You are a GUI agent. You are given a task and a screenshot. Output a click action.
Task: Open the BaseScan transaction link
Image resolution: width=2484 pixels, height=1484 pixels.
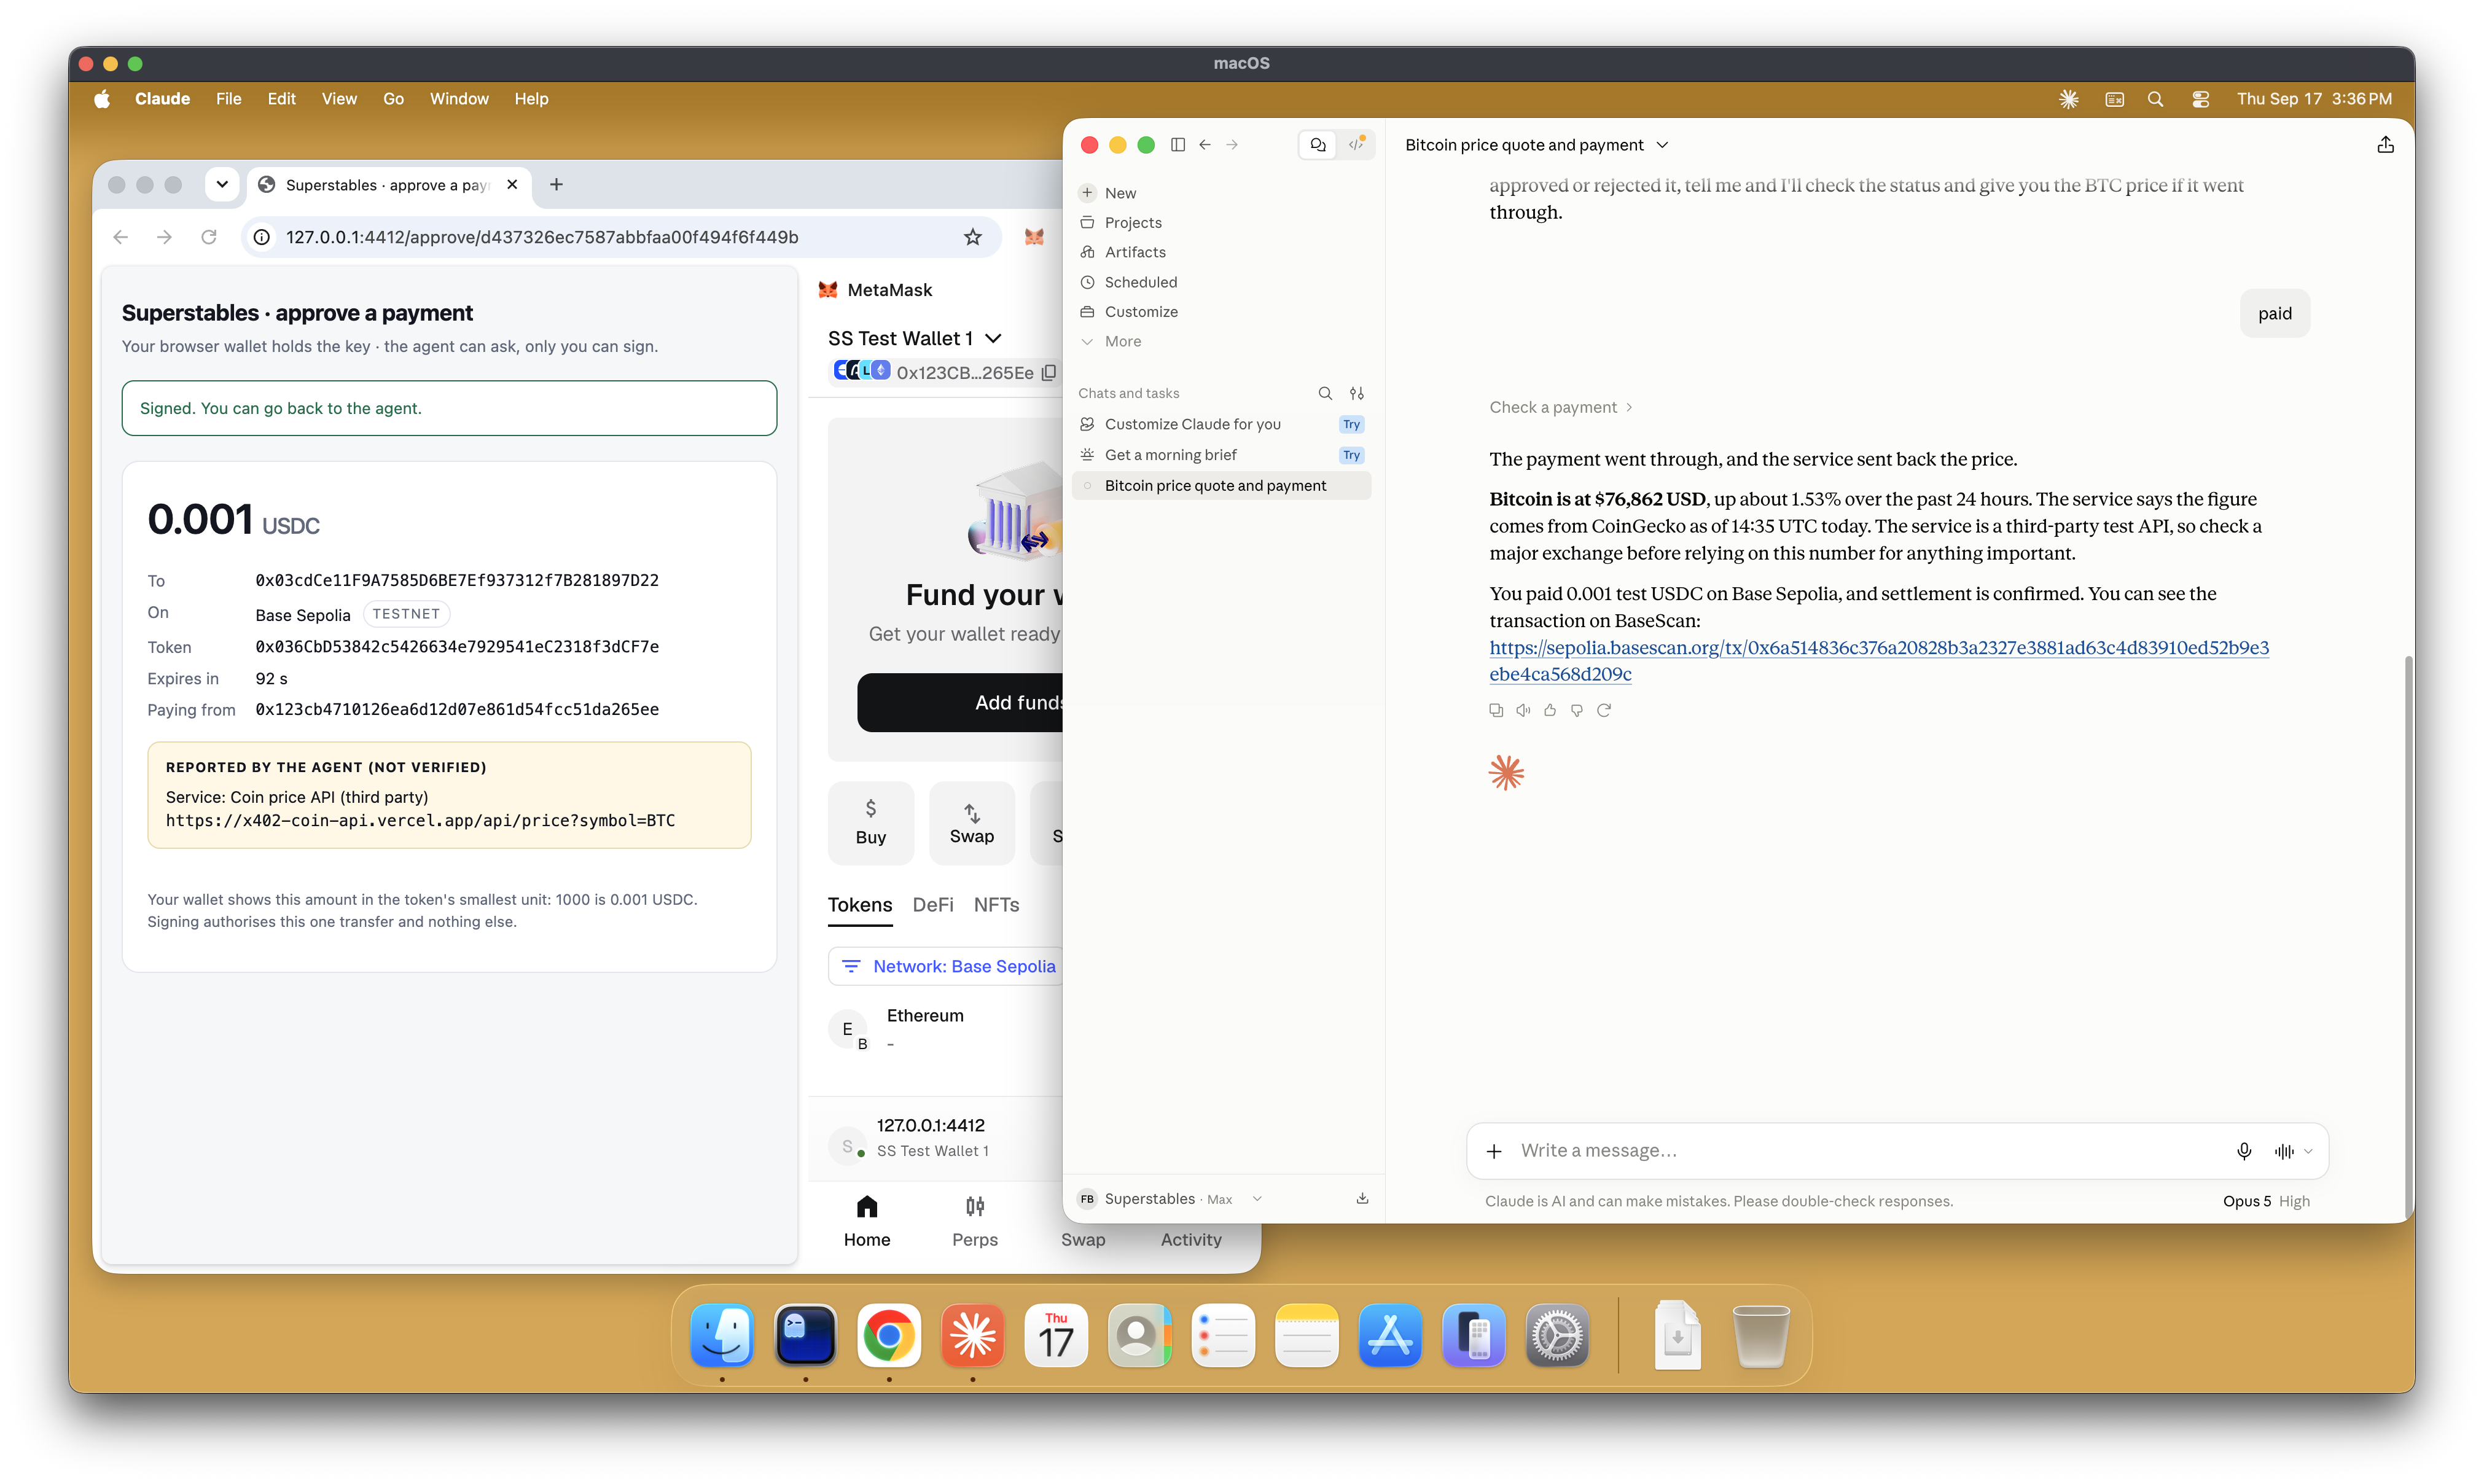pos(1878,661)
